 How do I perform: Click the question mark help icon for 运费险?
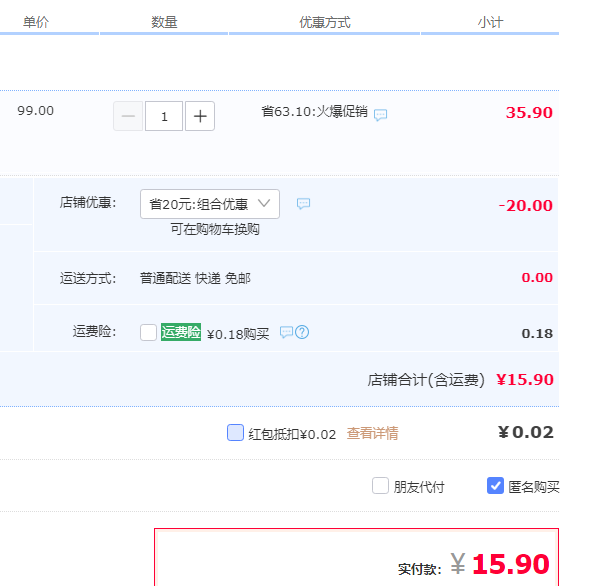[x=302, y=333]
